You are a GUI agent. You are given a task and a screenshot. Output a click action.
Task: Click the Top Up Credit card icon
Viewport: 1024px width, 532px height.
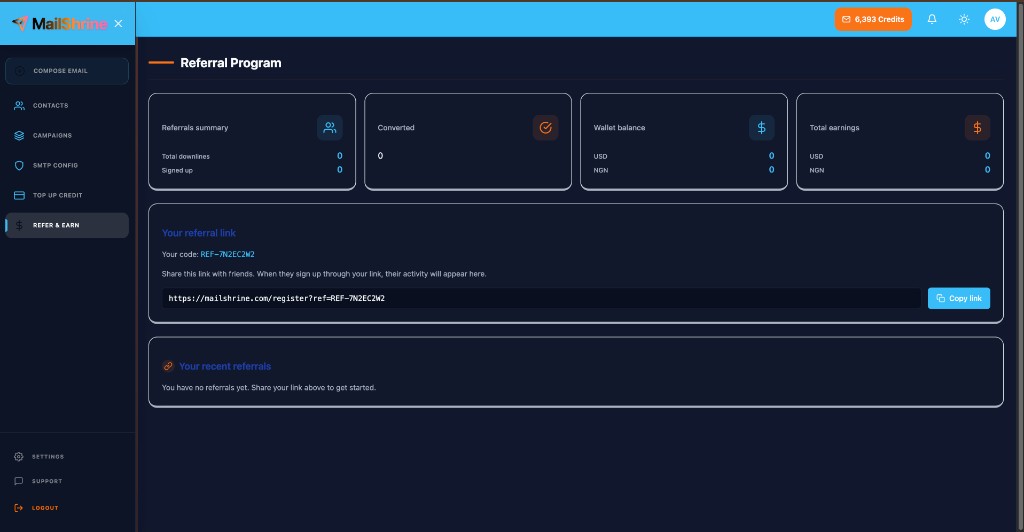(x=20, y=195)
